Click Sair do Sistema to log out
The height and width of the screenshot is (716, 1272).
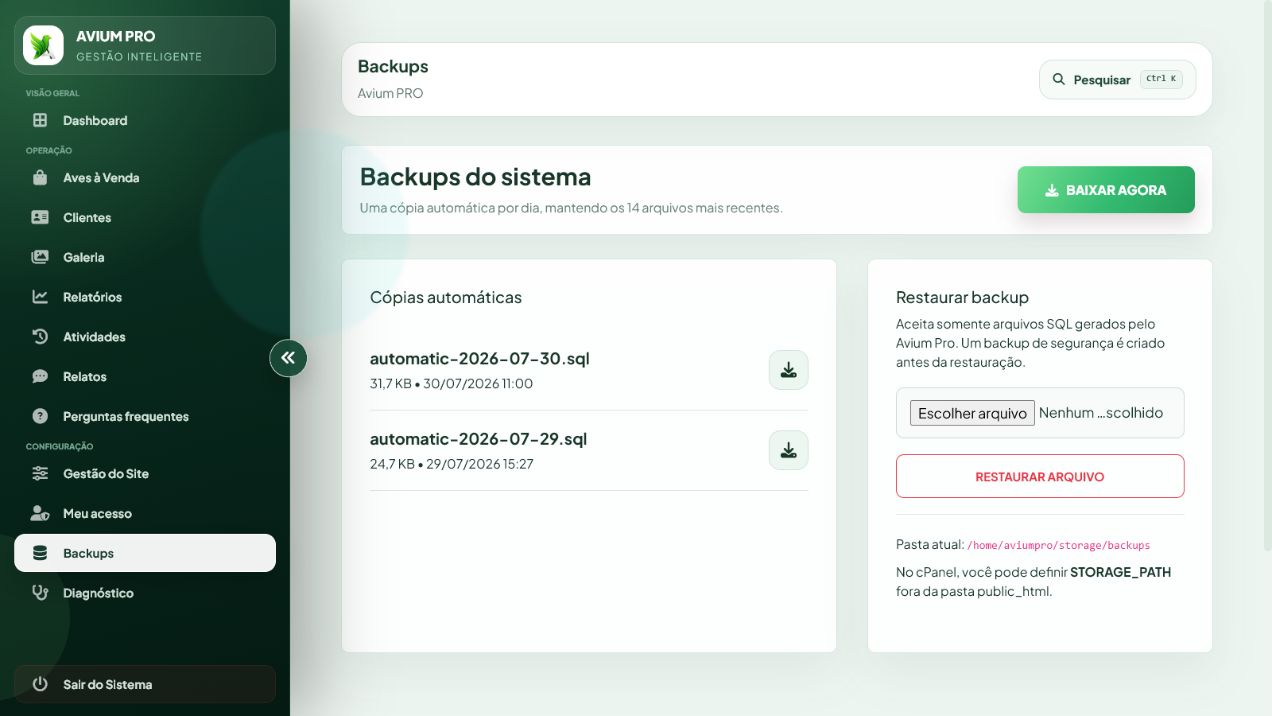tap(145, 685)
